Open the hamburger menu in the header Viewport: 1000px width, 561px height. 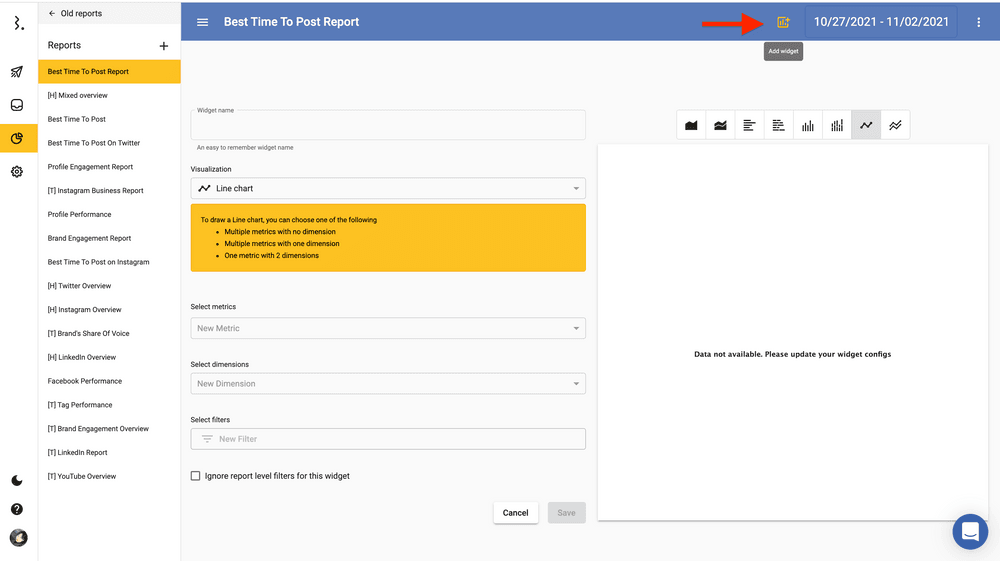click(x=203, y=22)
